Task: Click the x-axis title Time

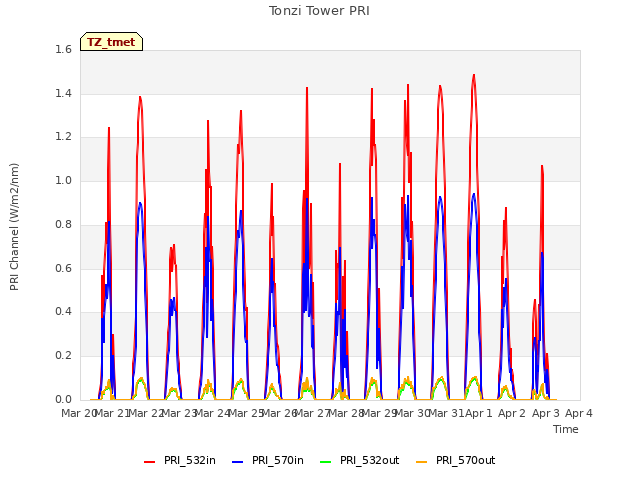Action: [566, 429]
